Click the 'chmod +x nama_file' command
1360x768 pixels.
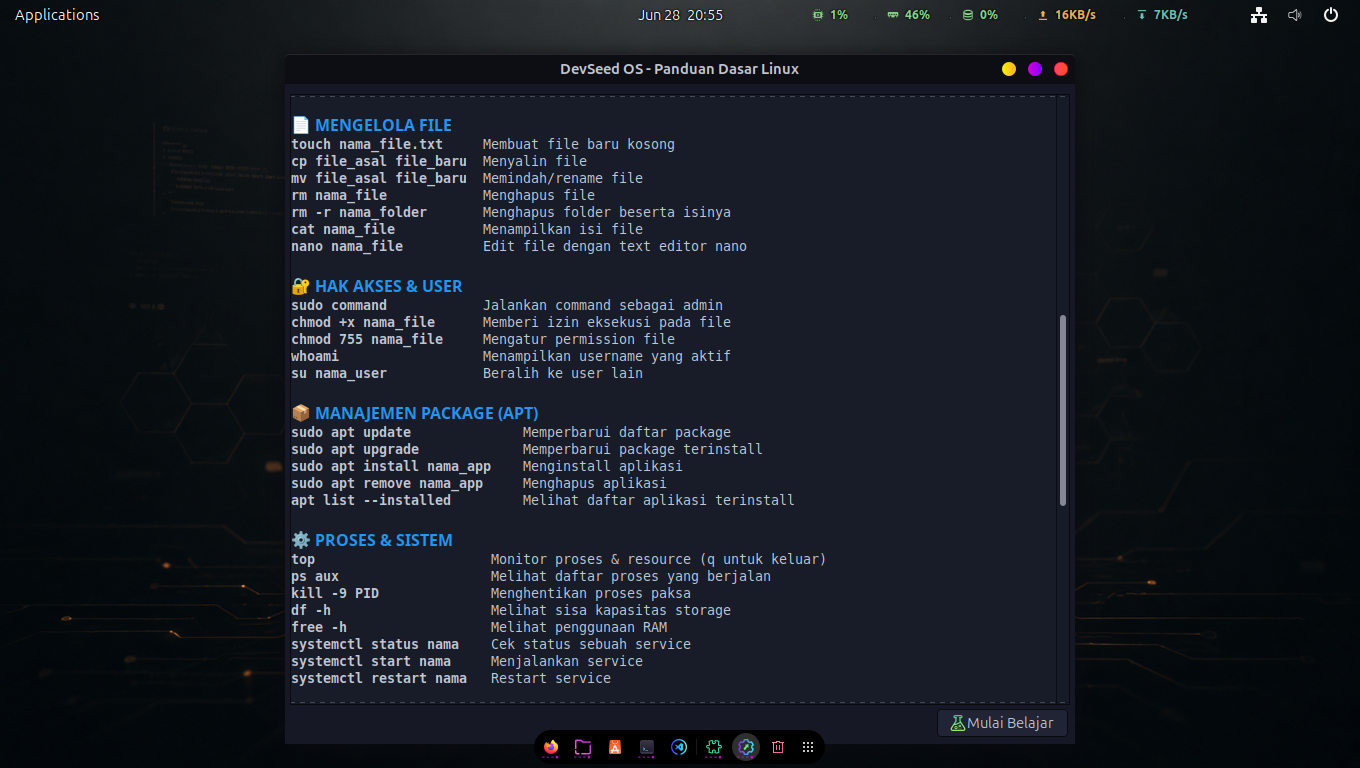(x=363, y=322)
